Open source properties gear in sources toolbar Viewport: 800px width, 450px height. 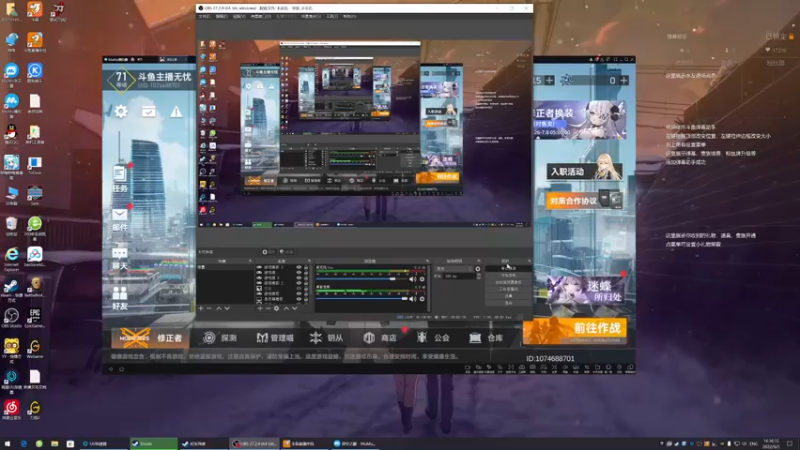tap(277, 308)
